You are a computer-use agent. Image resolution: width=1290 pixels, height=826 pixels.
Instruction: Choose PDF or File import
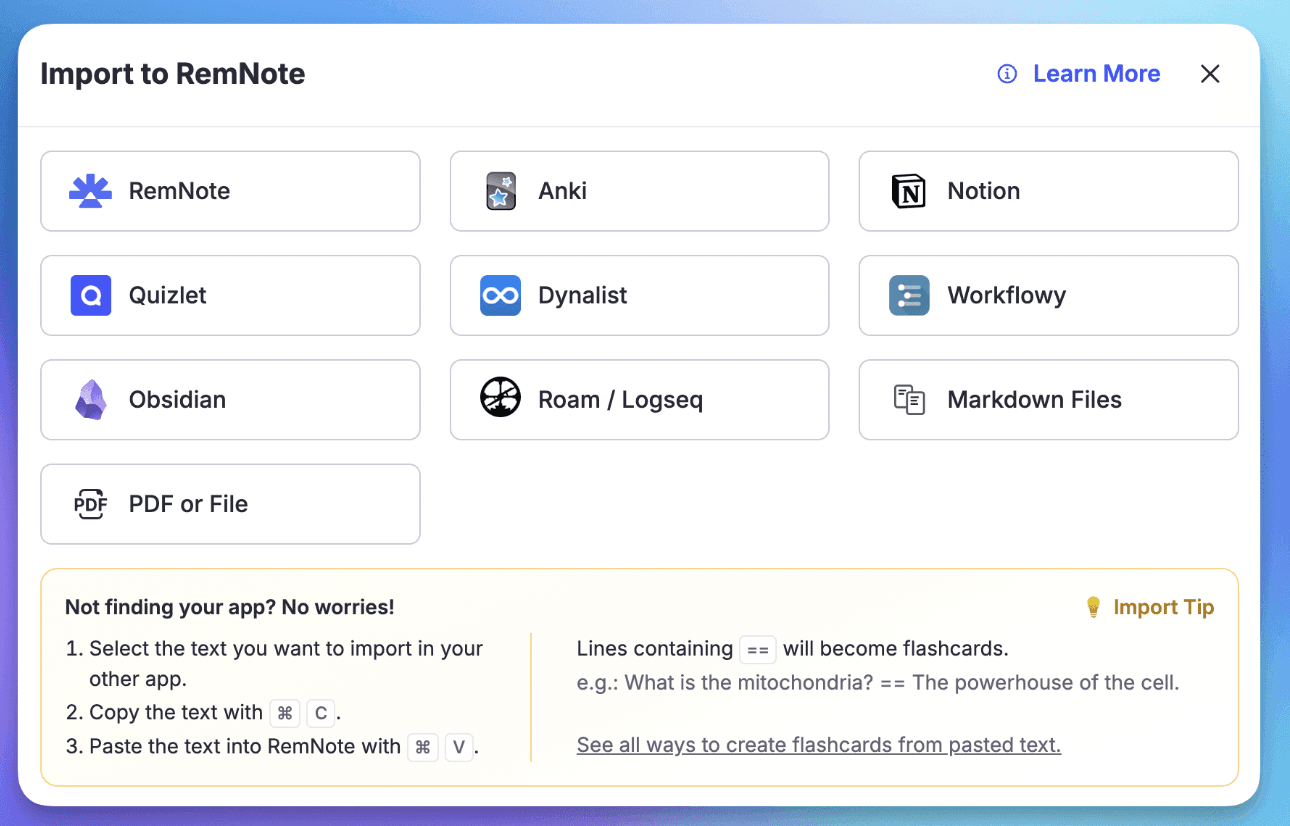(230, 504)
